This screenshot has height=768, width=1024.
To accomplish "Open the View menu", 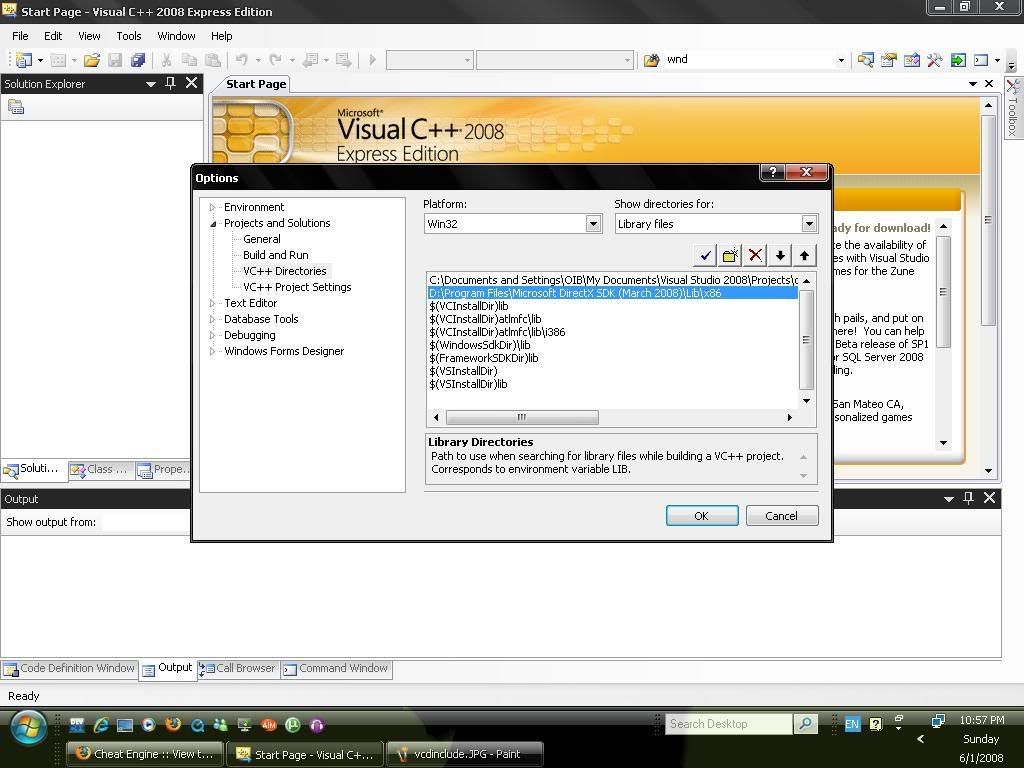I will (89, 36).
